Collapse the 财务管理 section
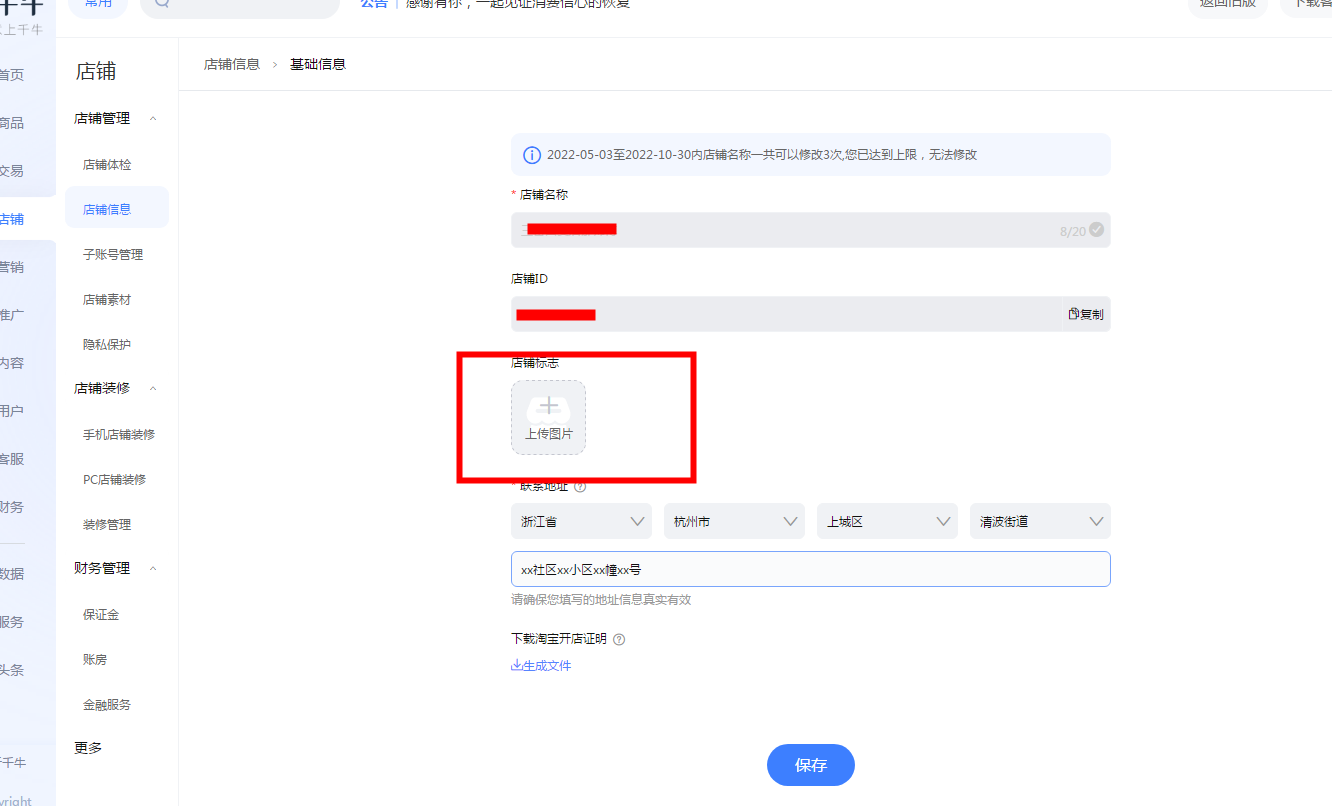Image resolution: width=1332 pixels, height=806 pixels. coord(153,568)
